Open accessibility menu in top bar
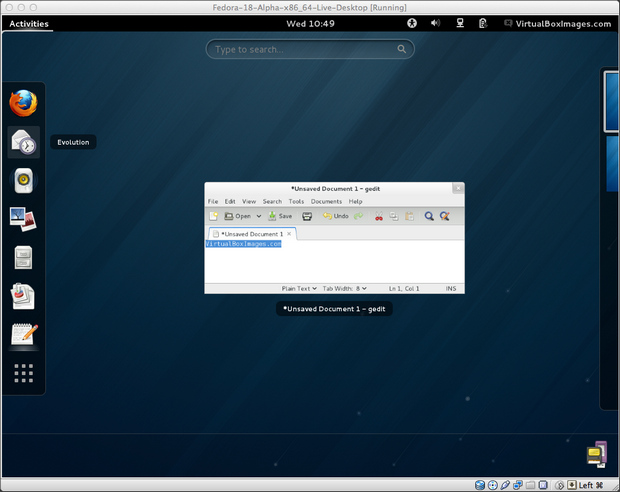Viewport: 620px width, 492px height. (412, 23)
